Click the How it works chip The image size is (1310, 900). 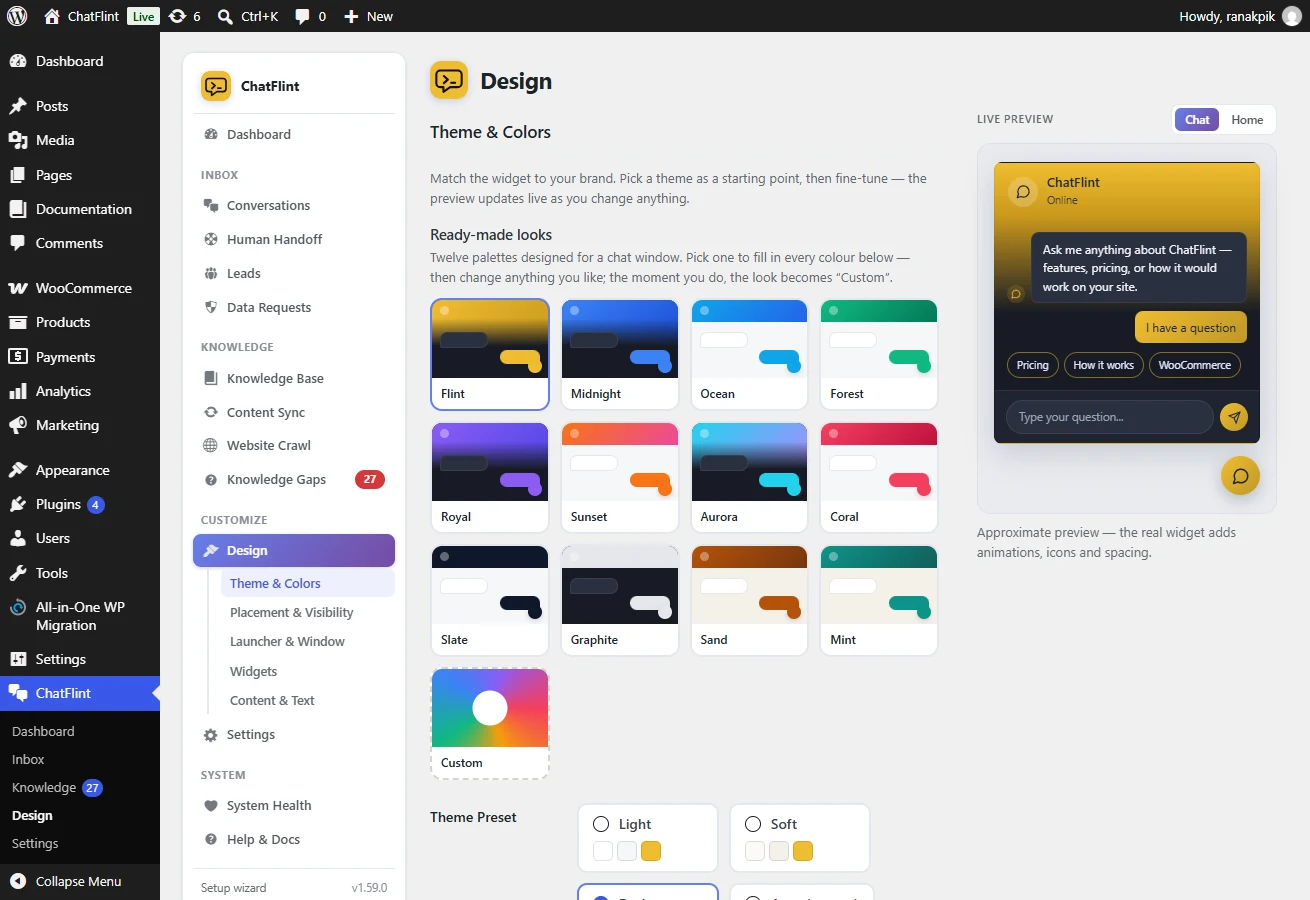(x=1103, y=365)
